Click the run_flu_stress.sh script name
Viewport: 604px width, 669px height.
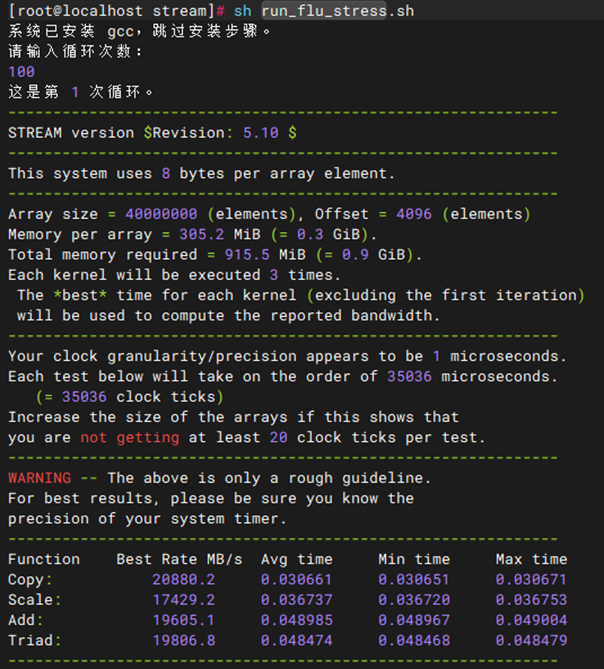point(339,10)
